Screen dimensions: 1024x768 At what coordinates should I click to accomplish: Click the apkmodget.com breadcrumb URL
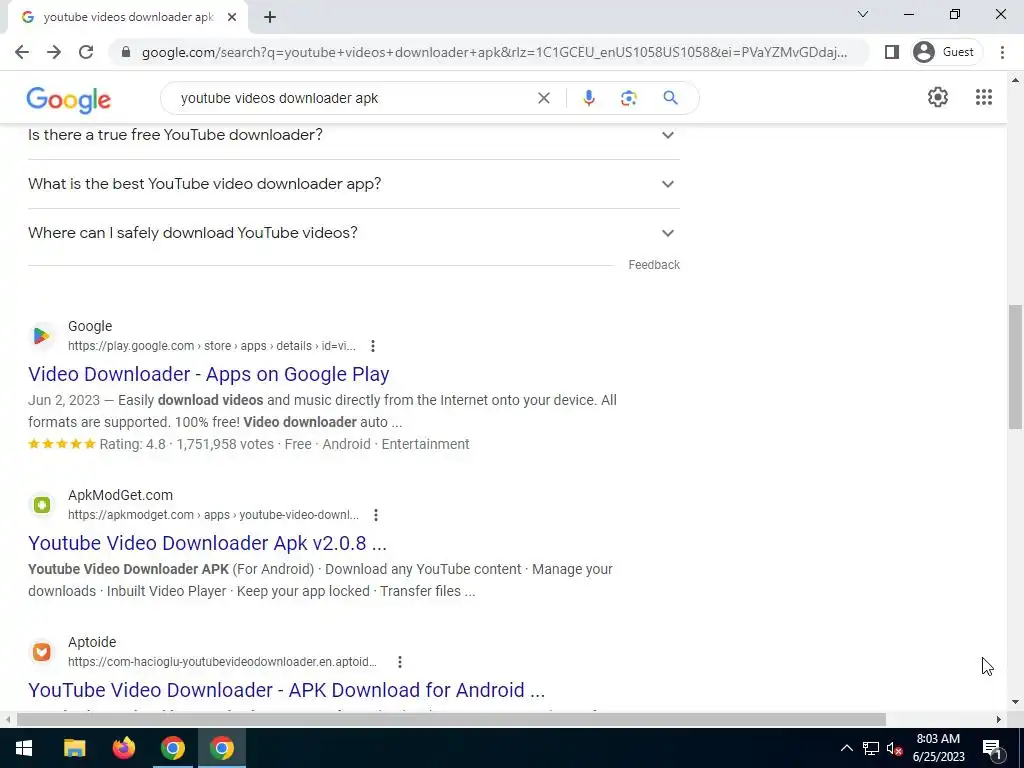tap(214, 515)
